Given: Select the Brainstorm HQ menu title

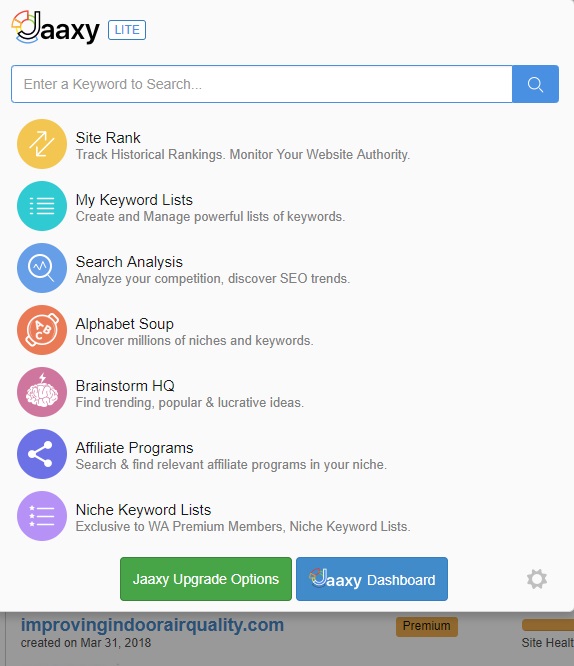Looking at the screenshot, I should pos(125,386).
